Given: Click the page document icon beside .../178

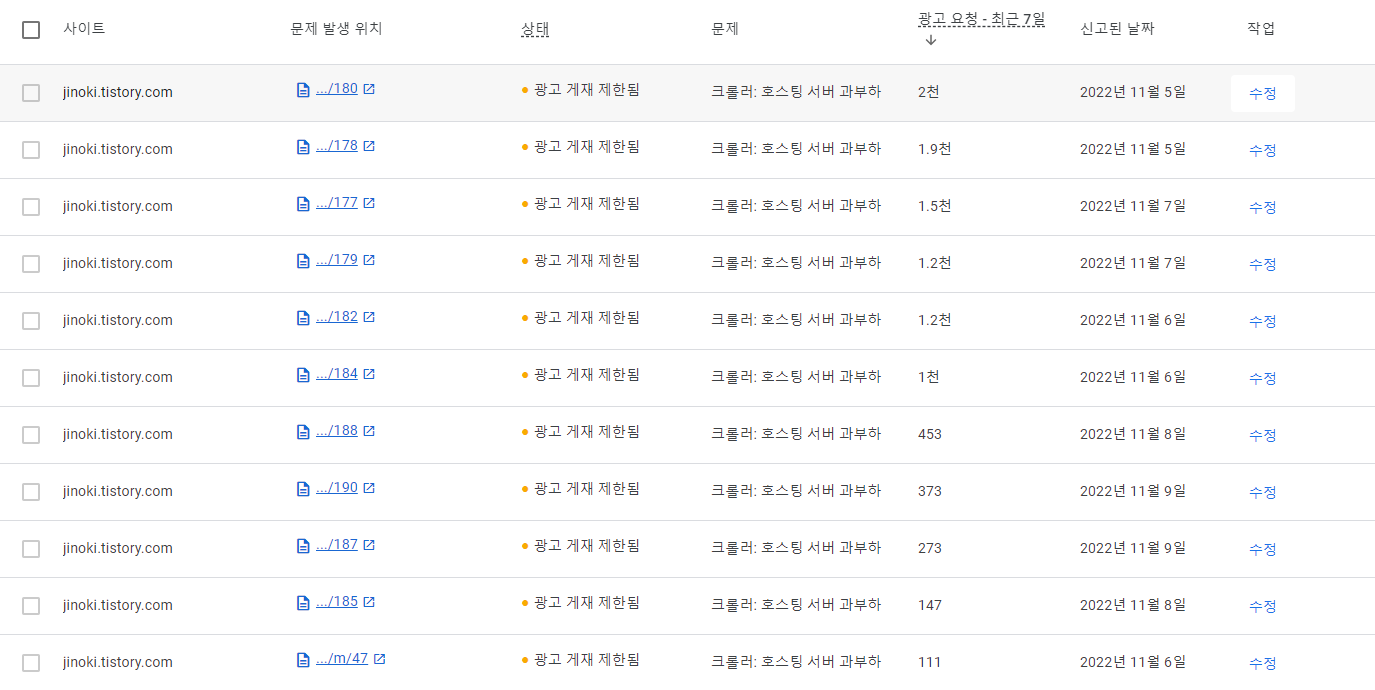Looking at the screenshot, I should tap(303, 147).
